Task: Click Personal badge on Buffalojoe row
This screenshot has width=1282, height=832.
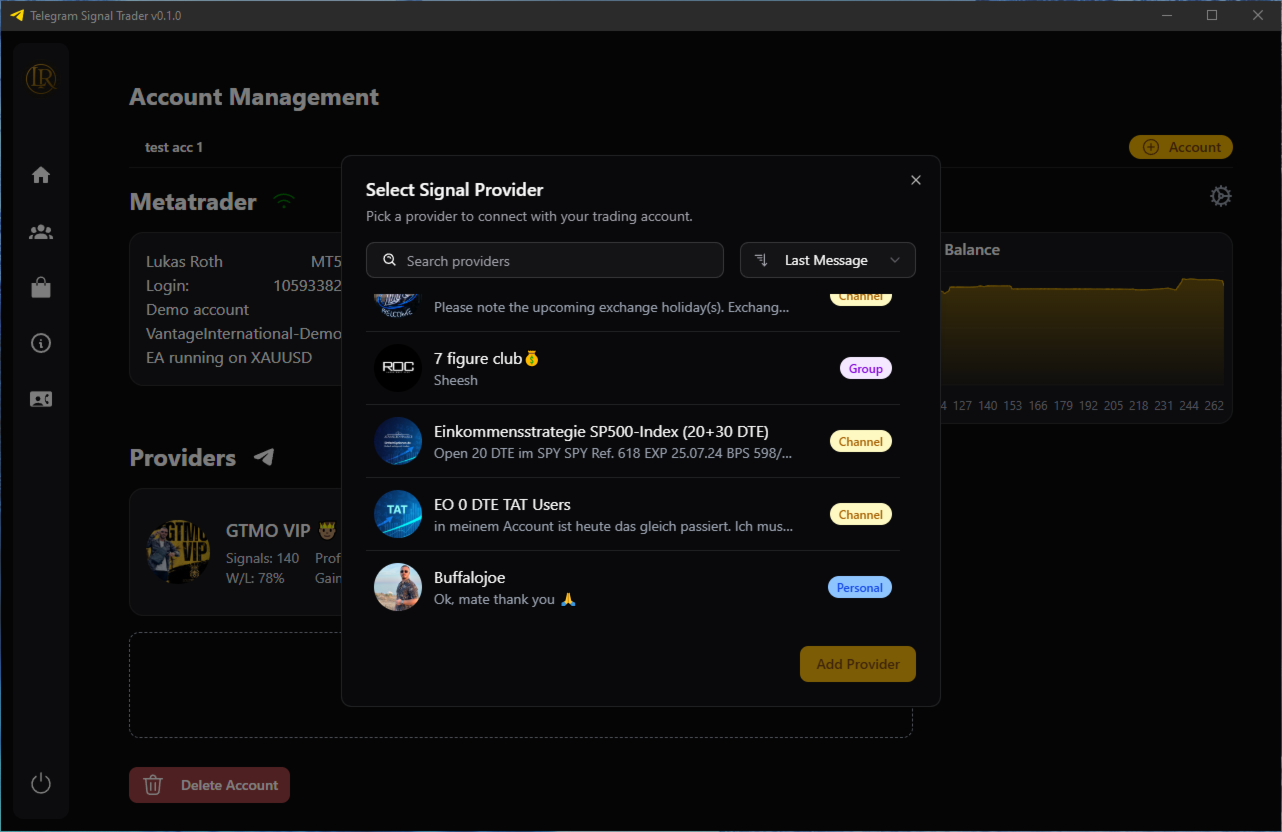Action: [x=860, y=587]
